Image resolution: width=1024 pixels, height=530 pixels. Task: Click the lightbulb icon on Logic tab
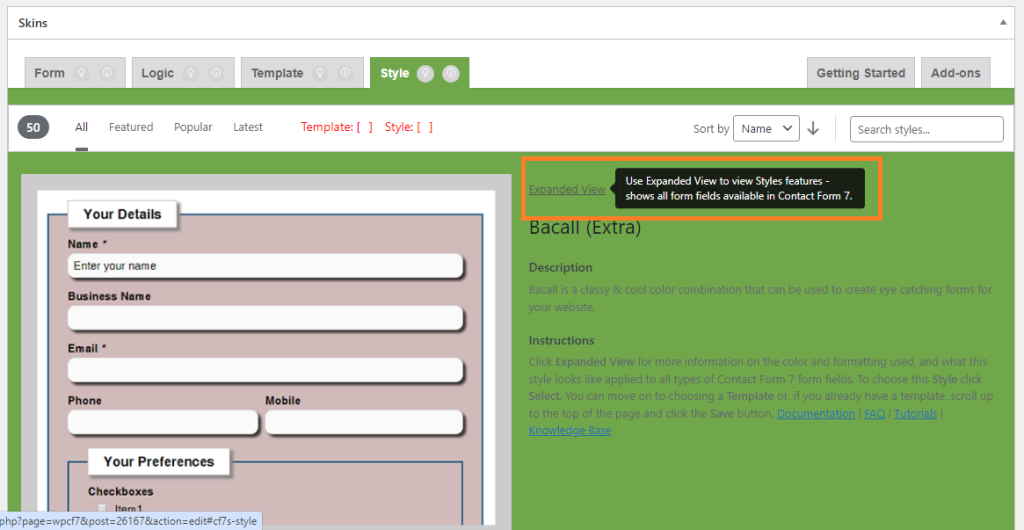[x=191, y=73]
